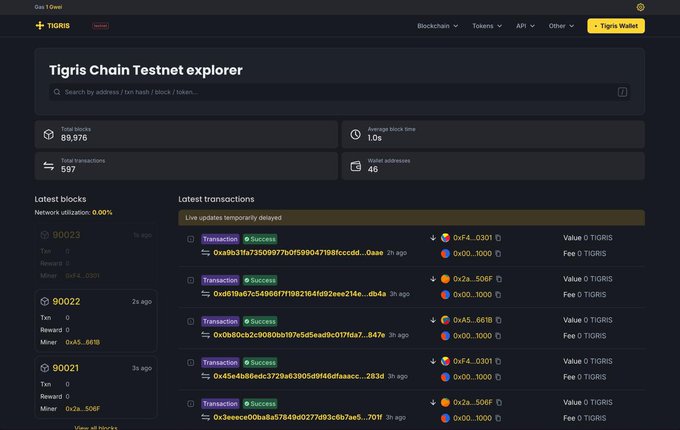Expand the Other dropdown menu
Viewport: 680px width, 430px height.
[x=561, y=26]
